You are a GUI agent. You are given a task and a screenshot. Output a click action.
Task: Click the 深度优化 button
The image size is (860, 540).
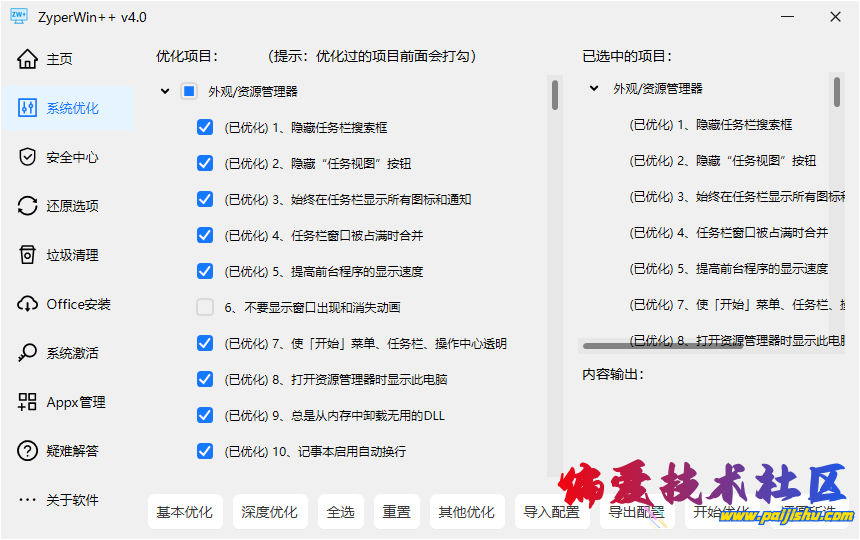[270, 512]
